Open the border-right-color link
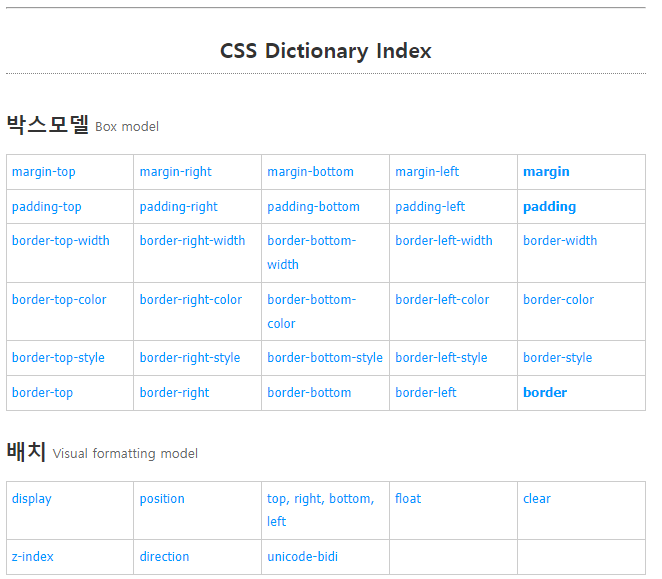 pos(190,300)
